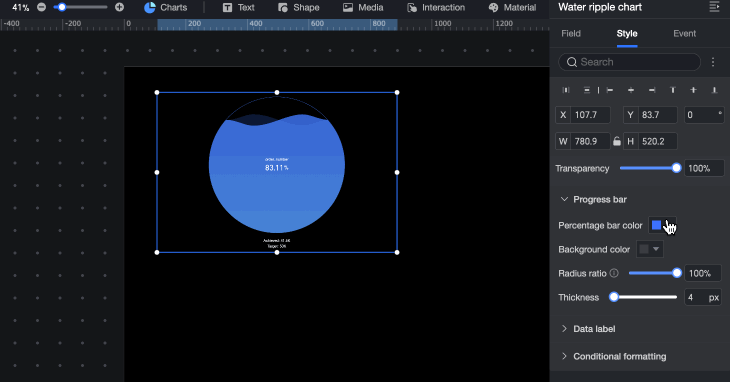The height and width of the screenshot is (382, 730).
Task: Distribute vertically using the second alignment icon
Action: (x=587, y=90)
